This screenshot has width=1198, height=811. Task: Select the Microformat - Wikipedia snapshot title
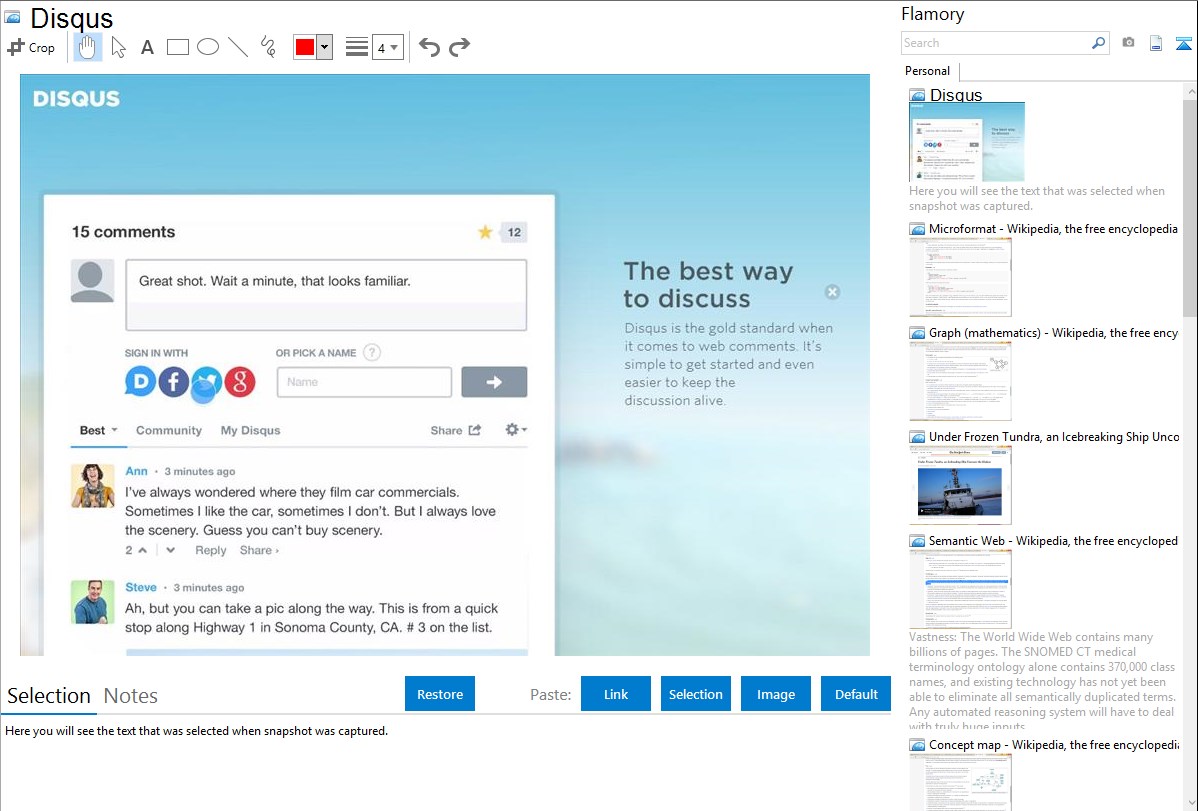[x=1054, y=229]
